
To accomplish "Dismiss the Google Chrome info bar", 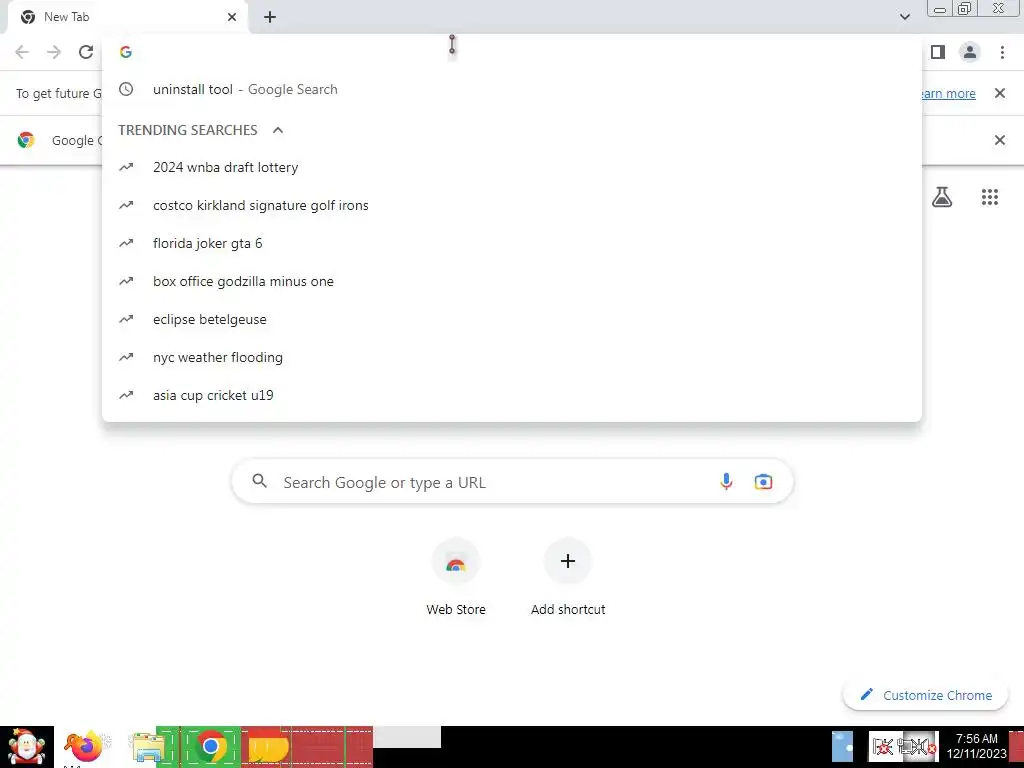I will click(999, 140).
